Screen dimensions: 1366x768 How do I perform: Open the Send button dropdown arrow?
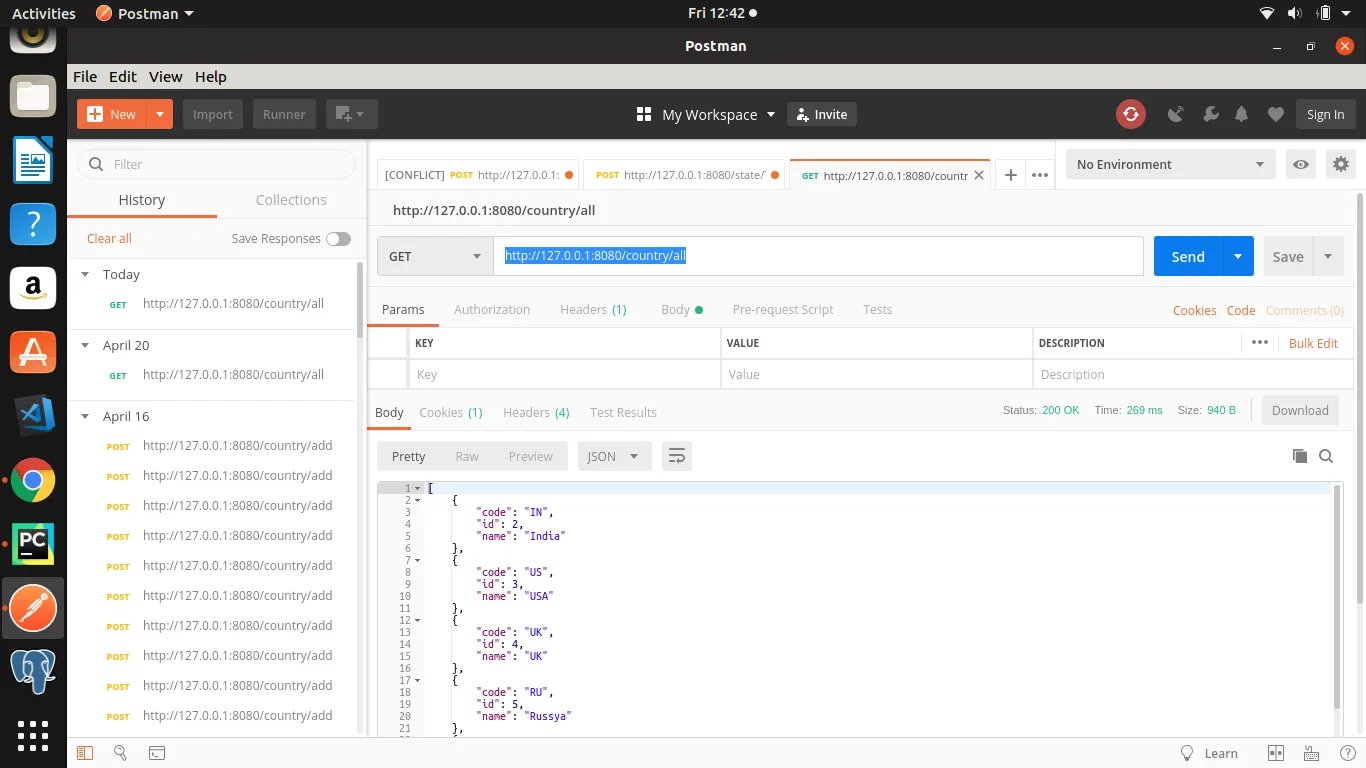point(1238,256)
